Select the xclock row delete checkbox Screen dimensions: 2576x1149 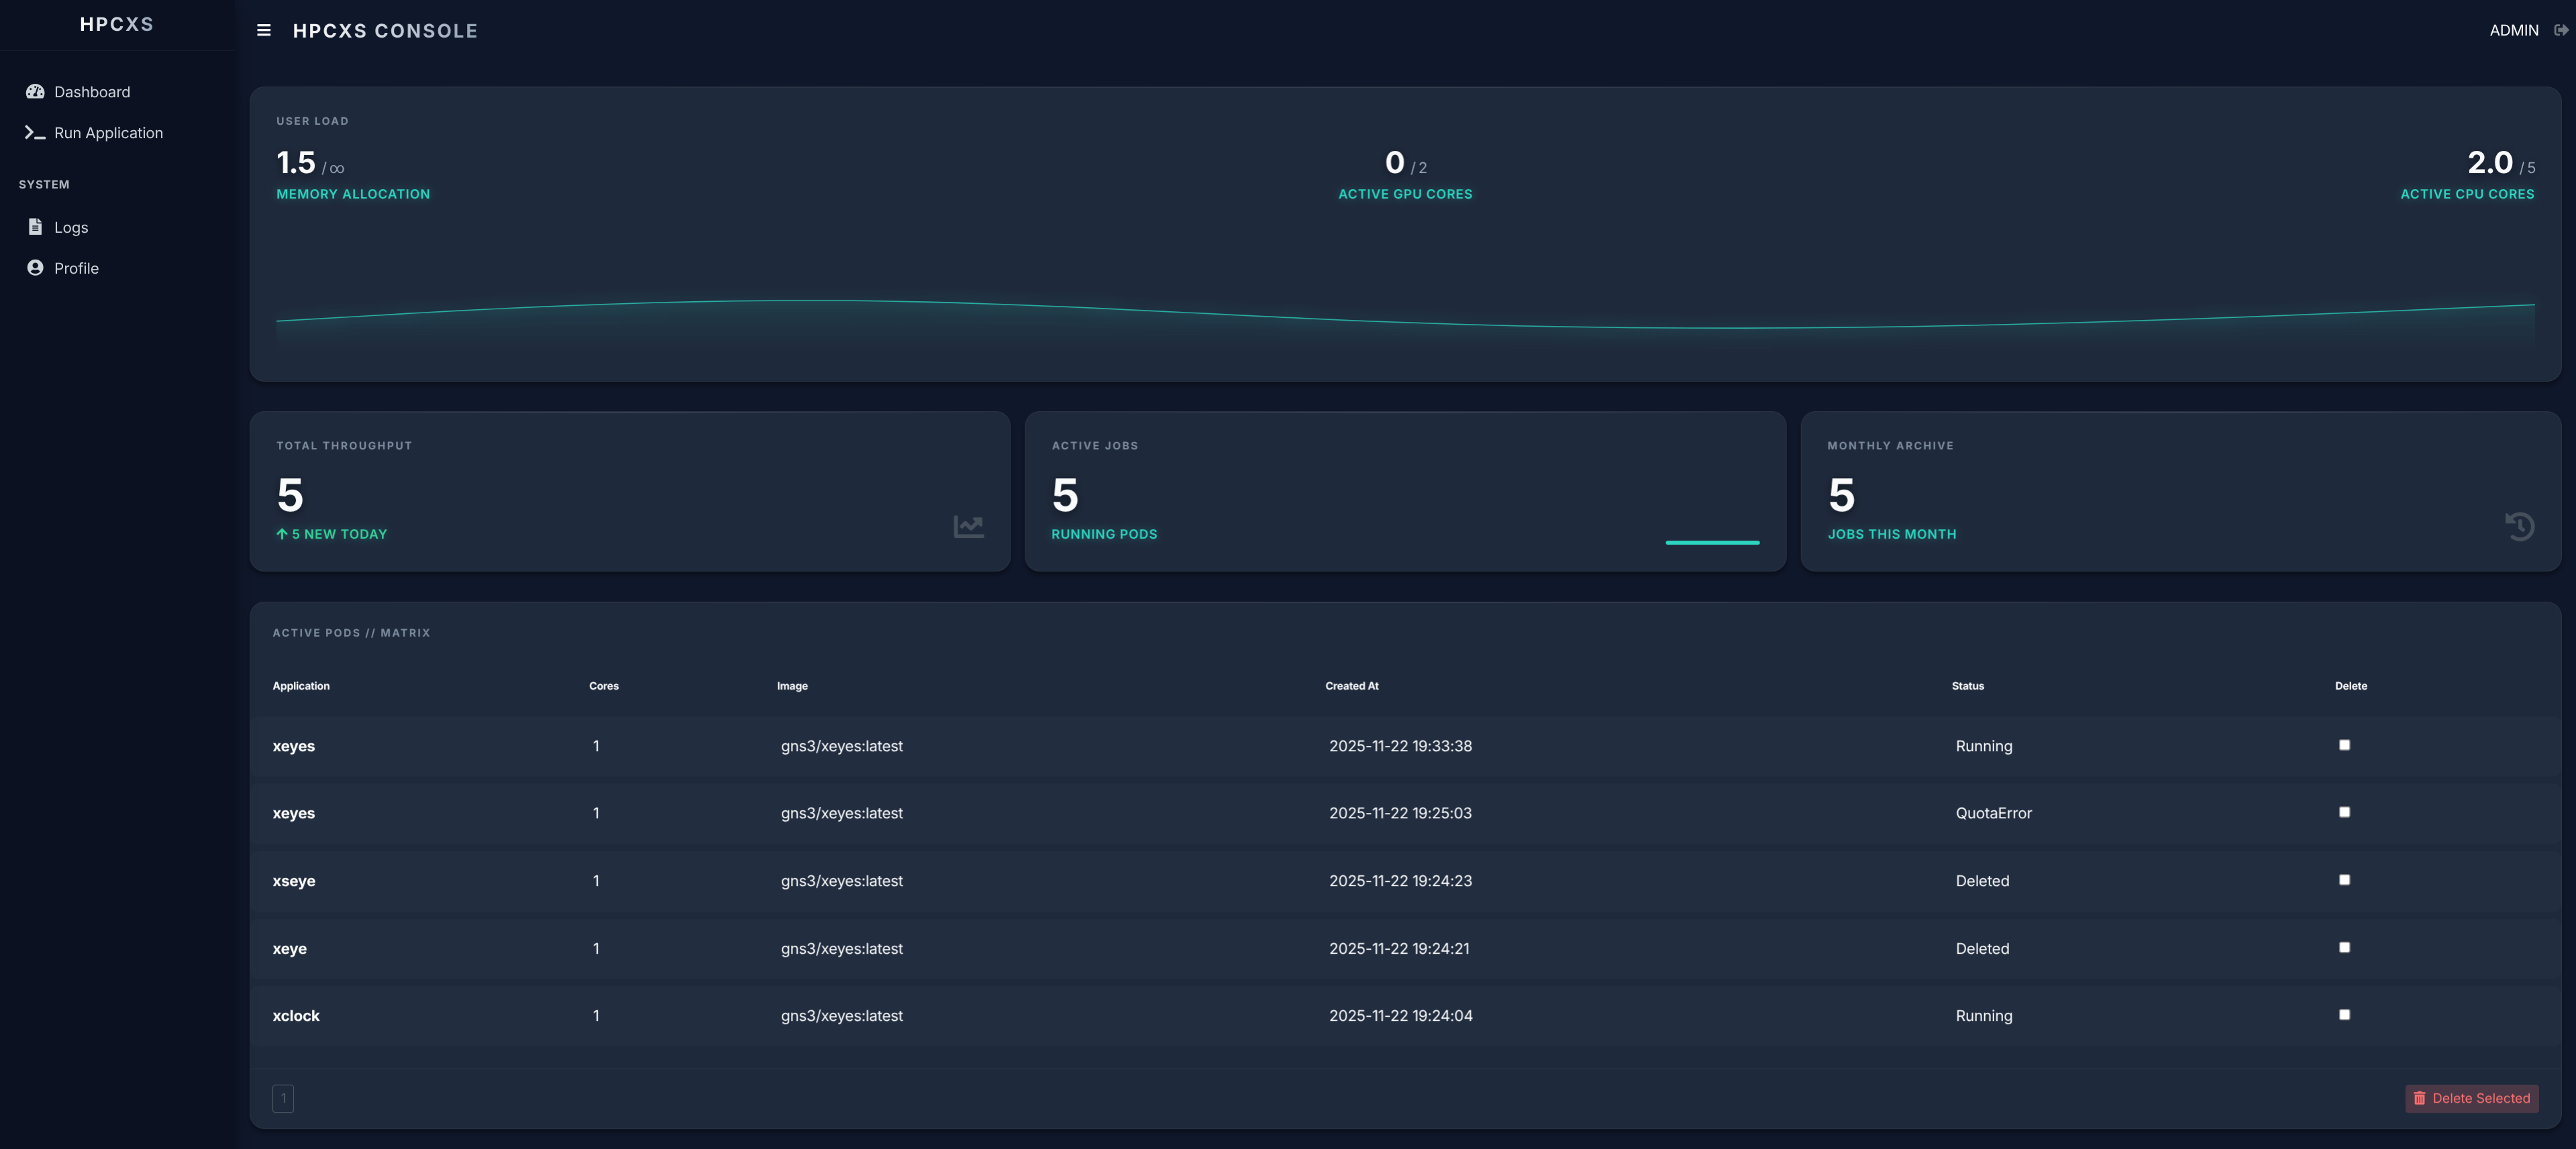2344,1015
